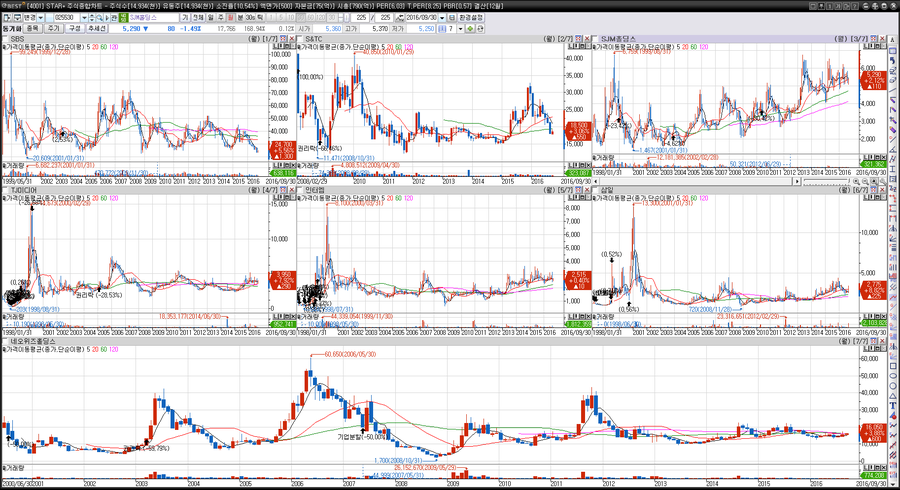Close the 삼일 chart panel

[882, 190]
